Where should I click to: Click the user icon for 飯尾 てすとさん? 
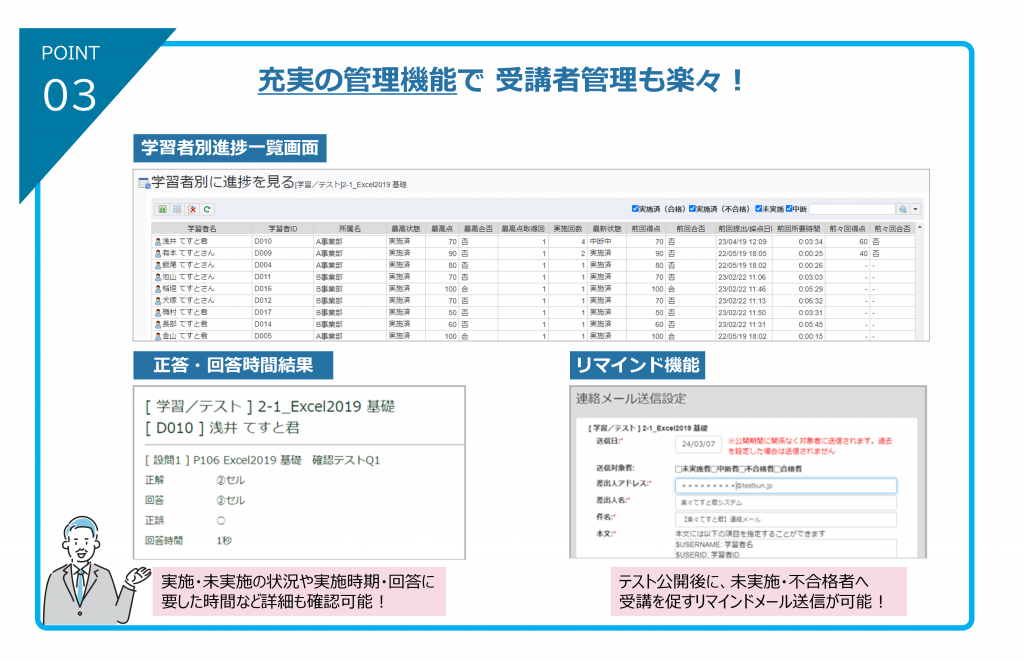157,265
